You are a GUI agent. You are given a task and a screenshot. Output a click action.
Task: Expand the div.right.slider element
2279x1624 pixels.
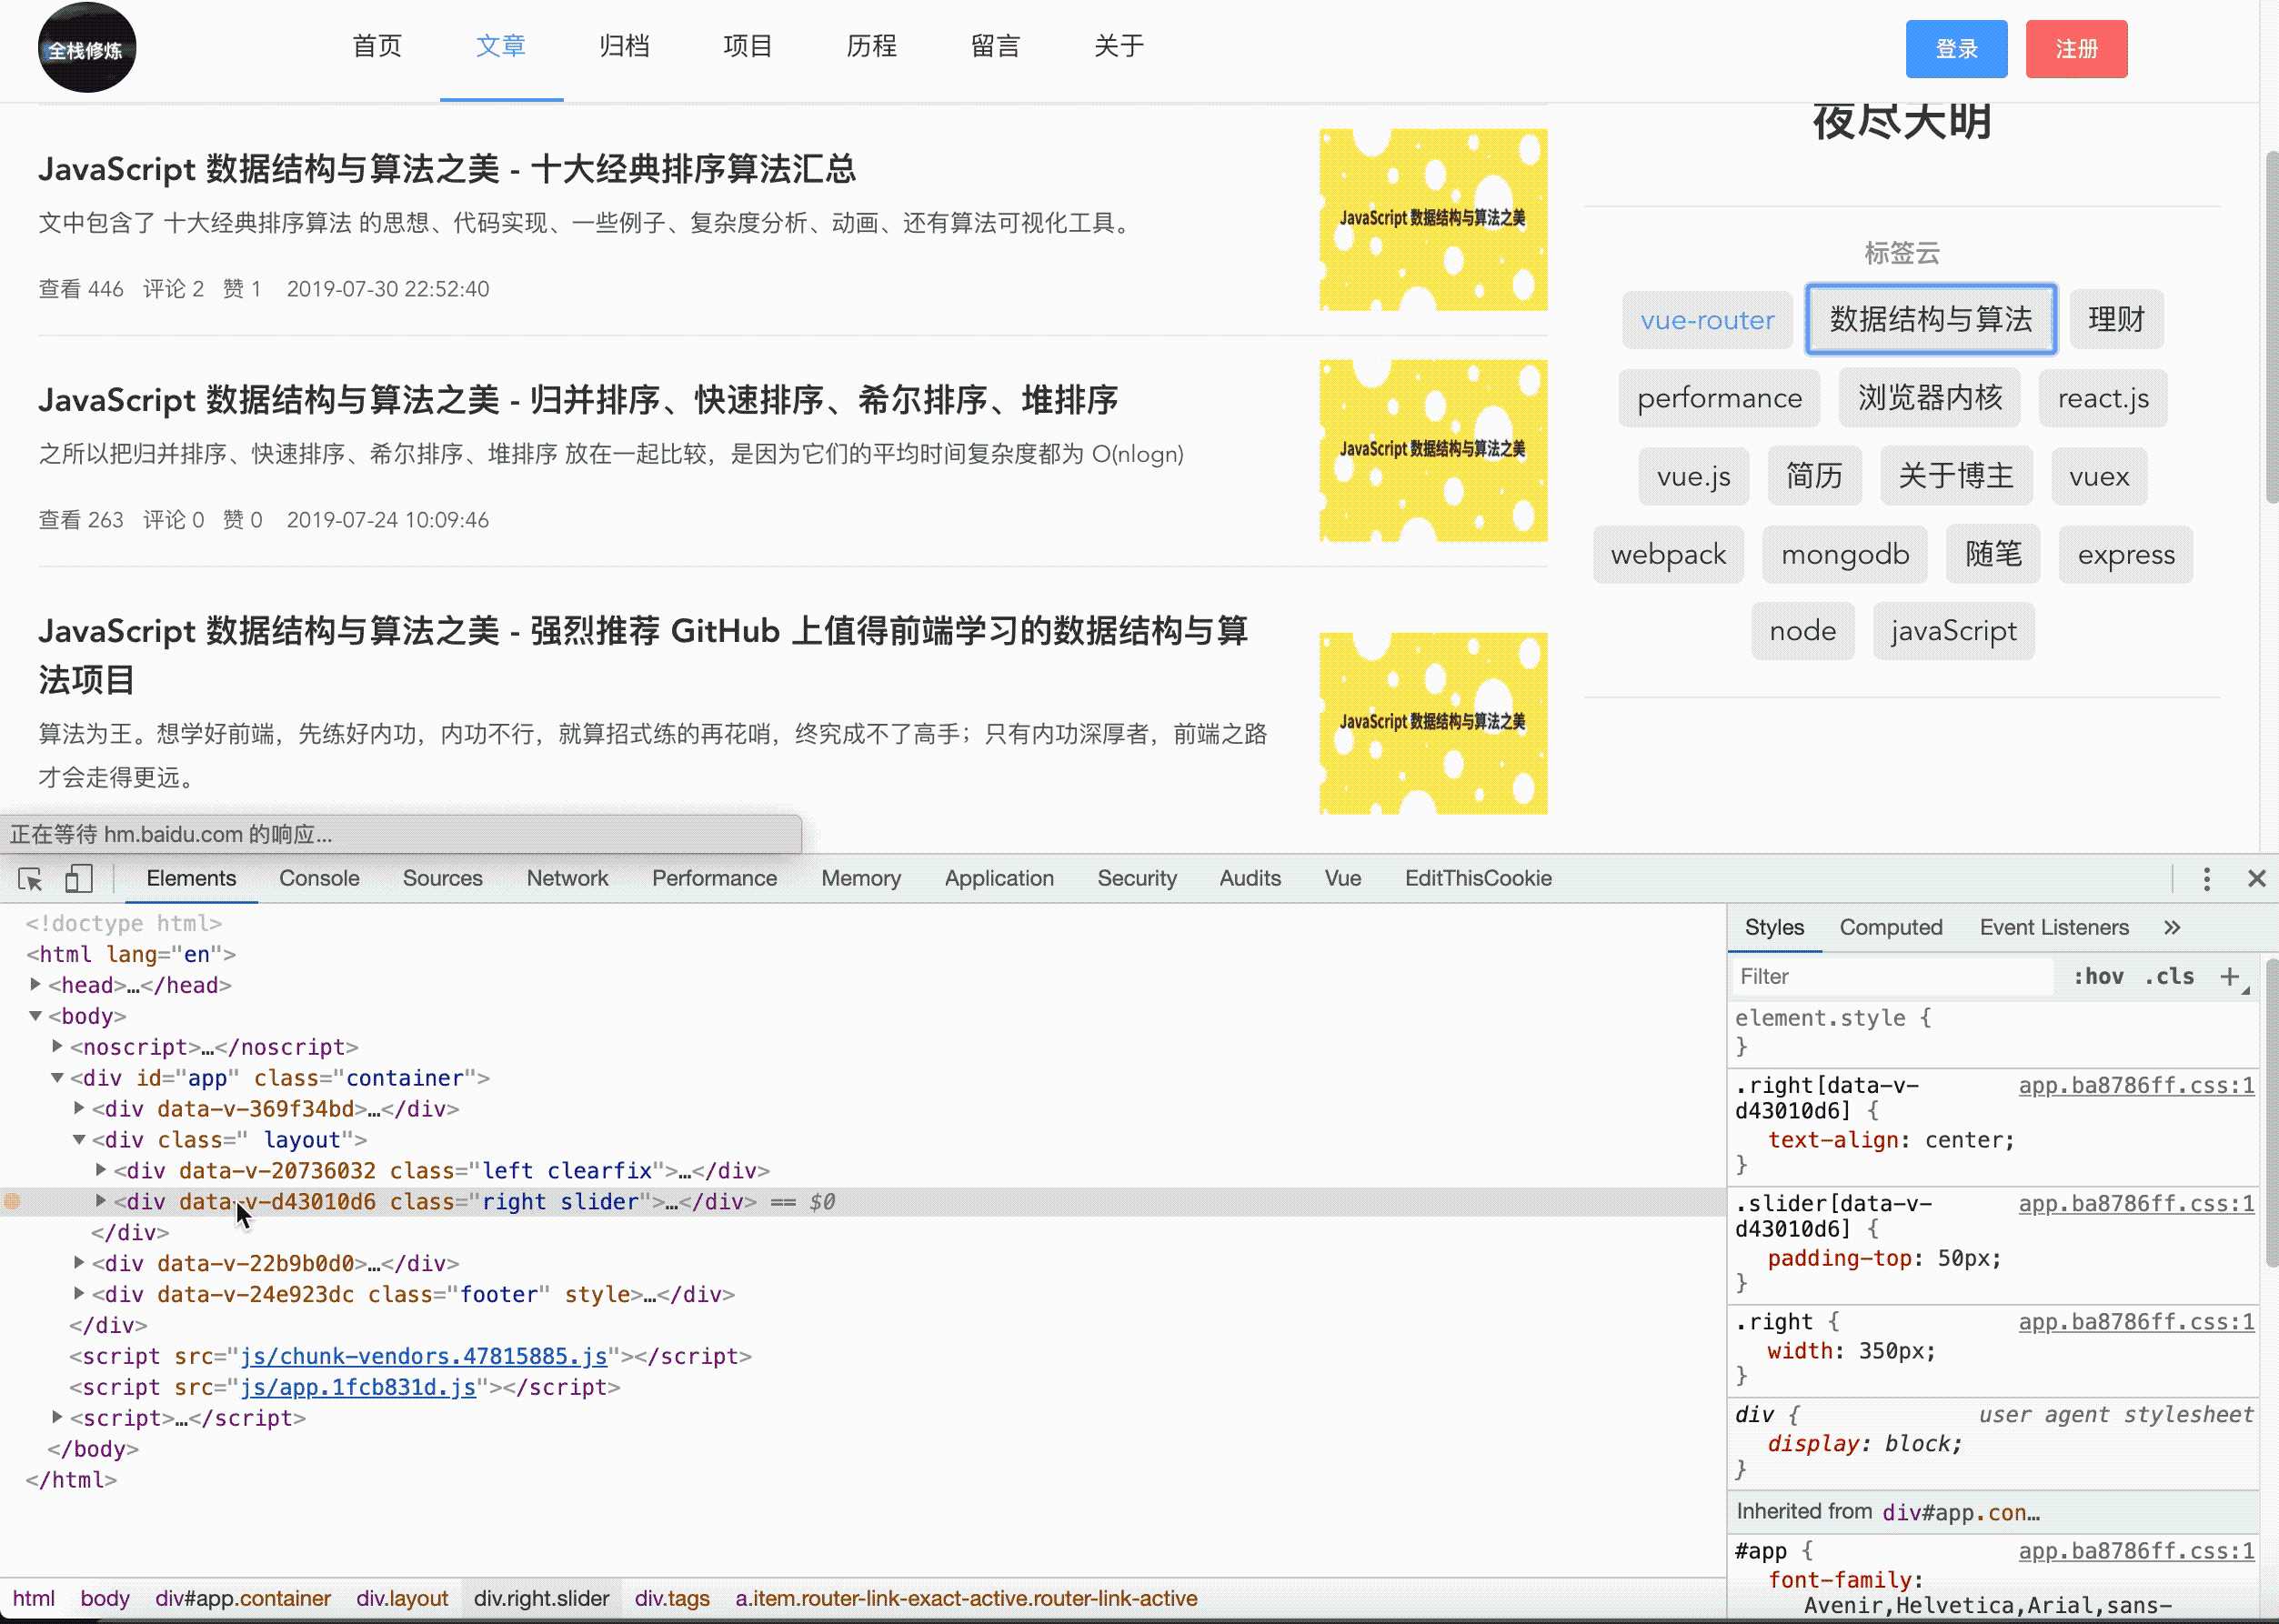click(x=100, y=1202)
